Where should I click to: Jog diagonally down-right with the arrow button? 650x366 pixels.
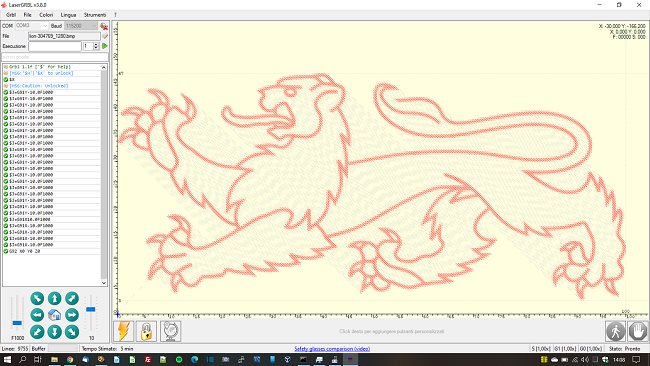tap(72, 332)
